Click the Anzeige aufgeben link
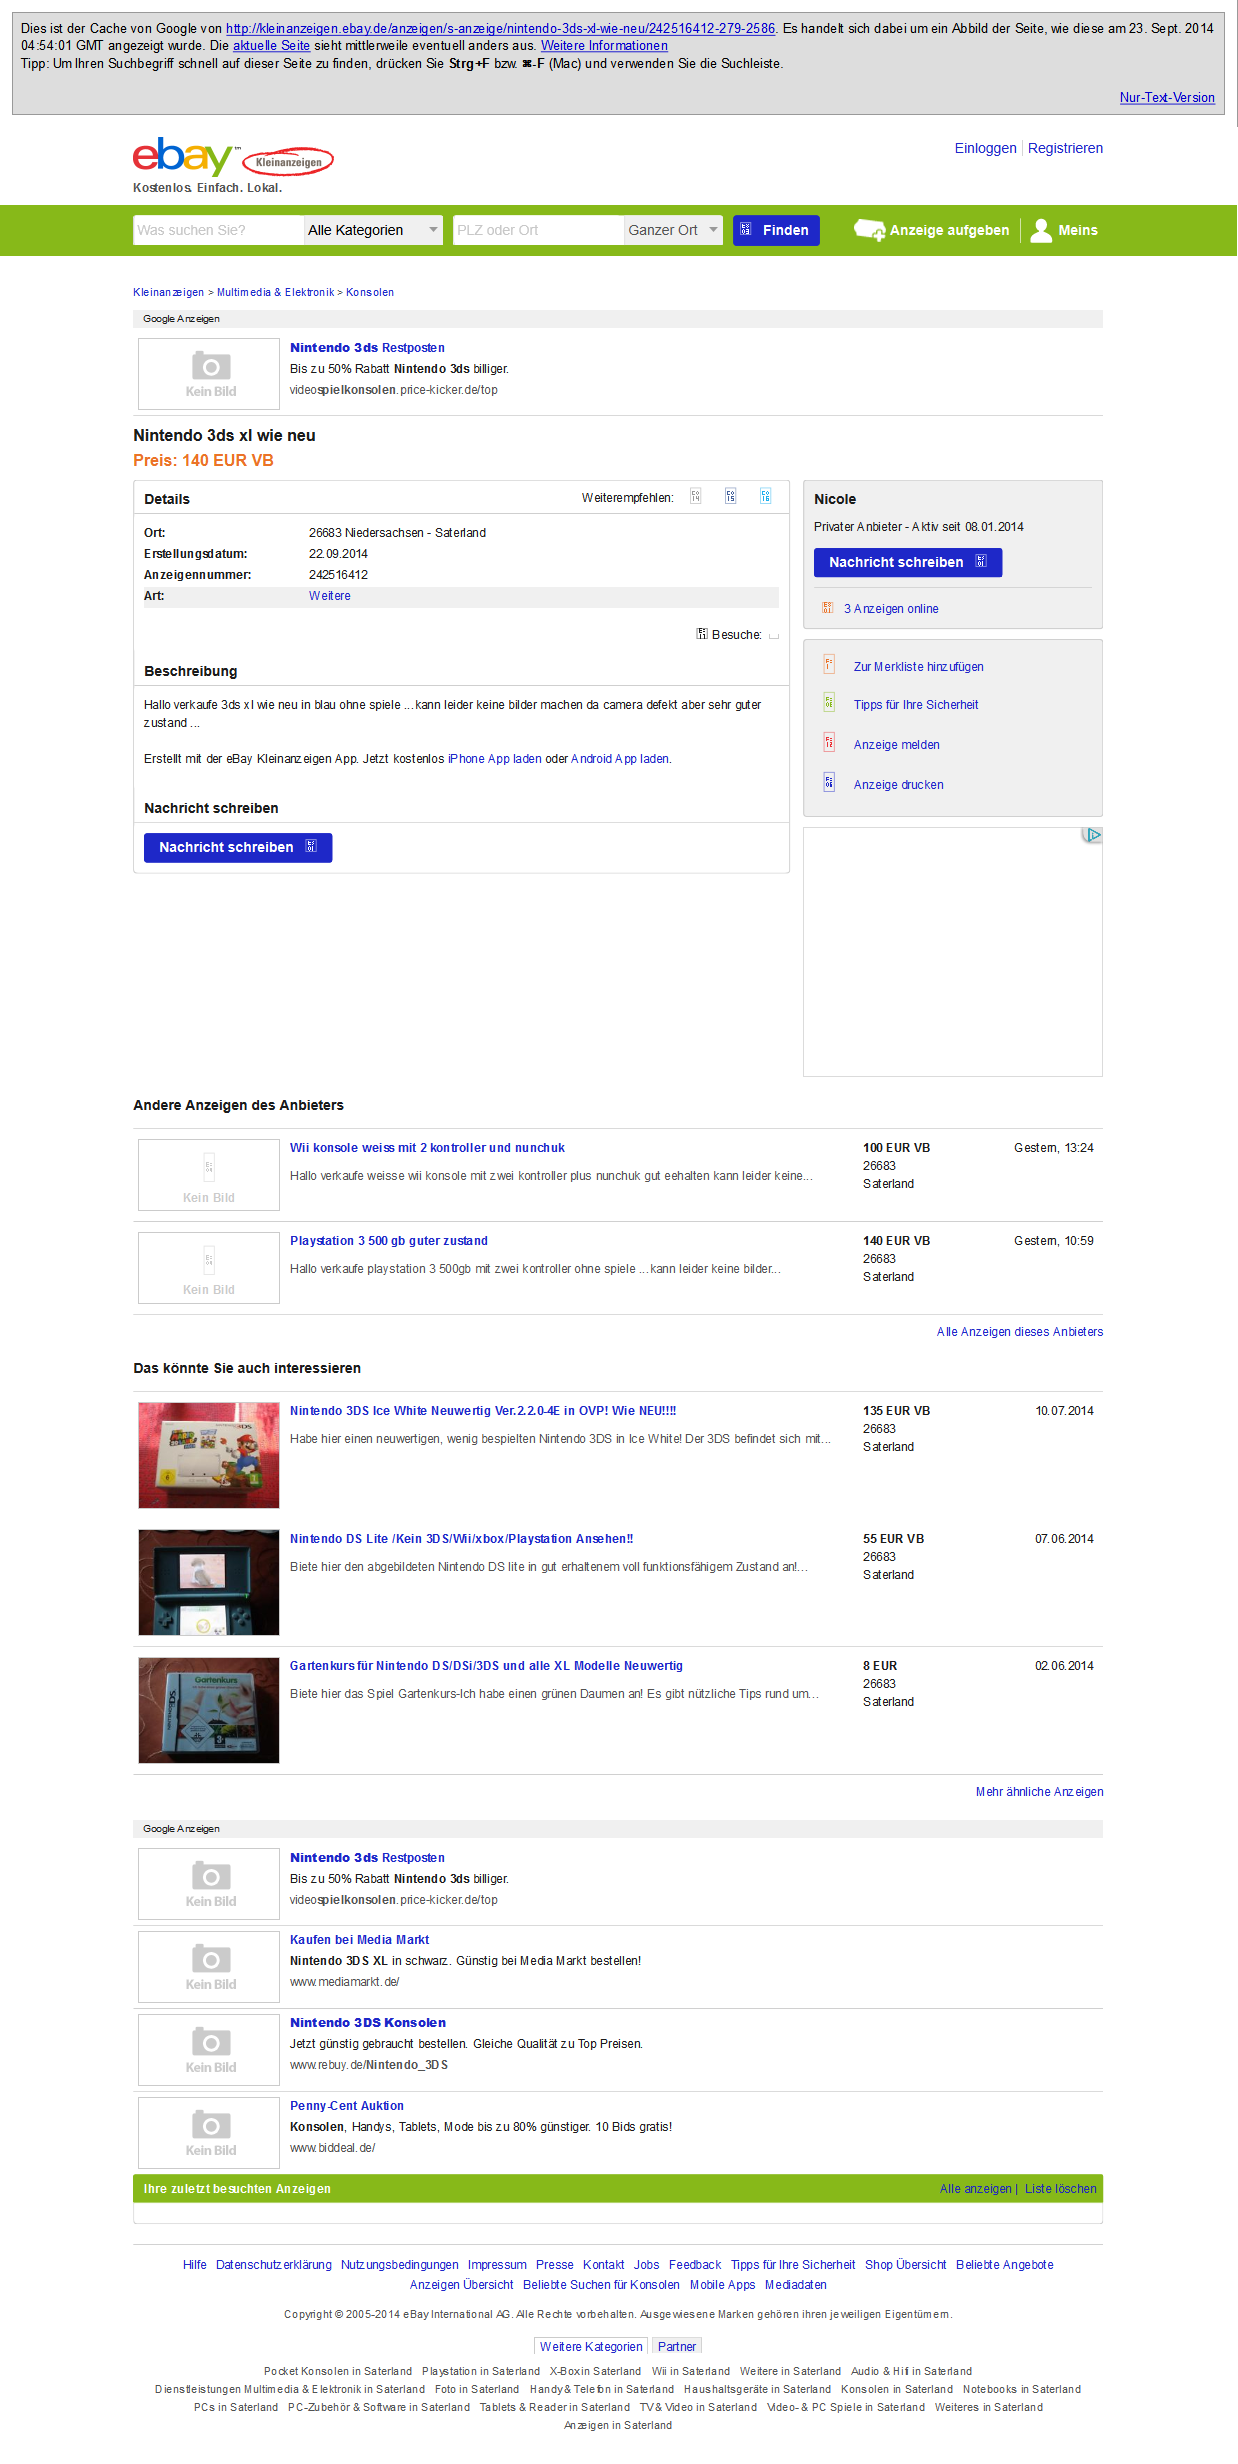Image resolution: width=1238 pixels, height=2464 pixels. pyautogui.click(x=949, y=230)
